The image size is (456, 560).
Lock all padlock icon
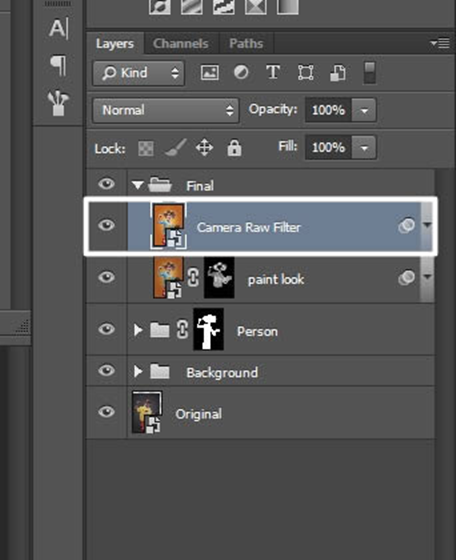pos(234,148)
